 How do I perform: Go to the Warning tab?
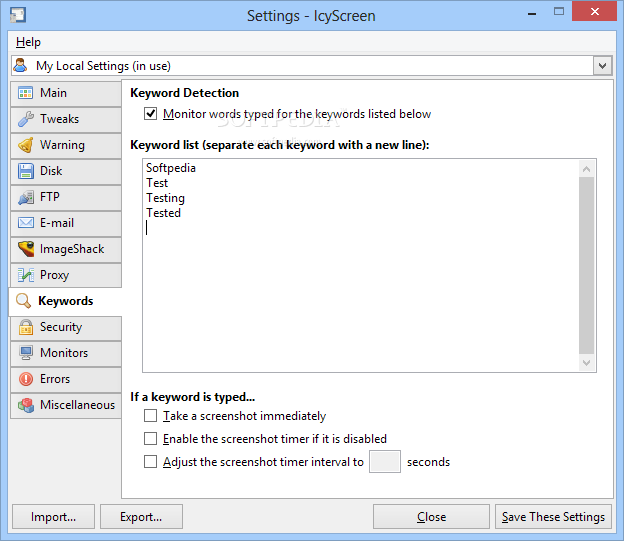pos(66,145)
